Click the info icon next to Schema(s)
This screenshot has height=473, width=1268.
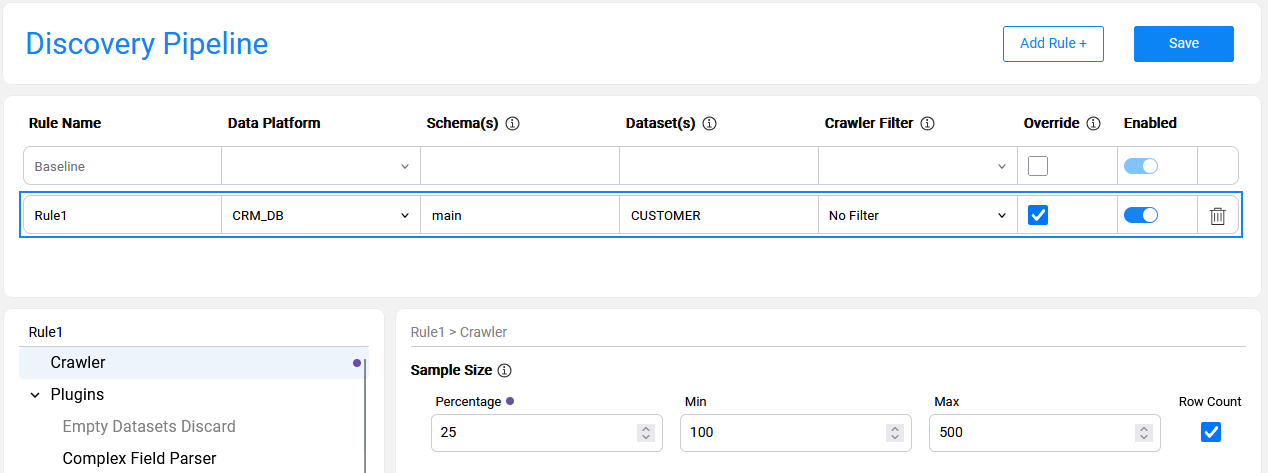(512, 124)
